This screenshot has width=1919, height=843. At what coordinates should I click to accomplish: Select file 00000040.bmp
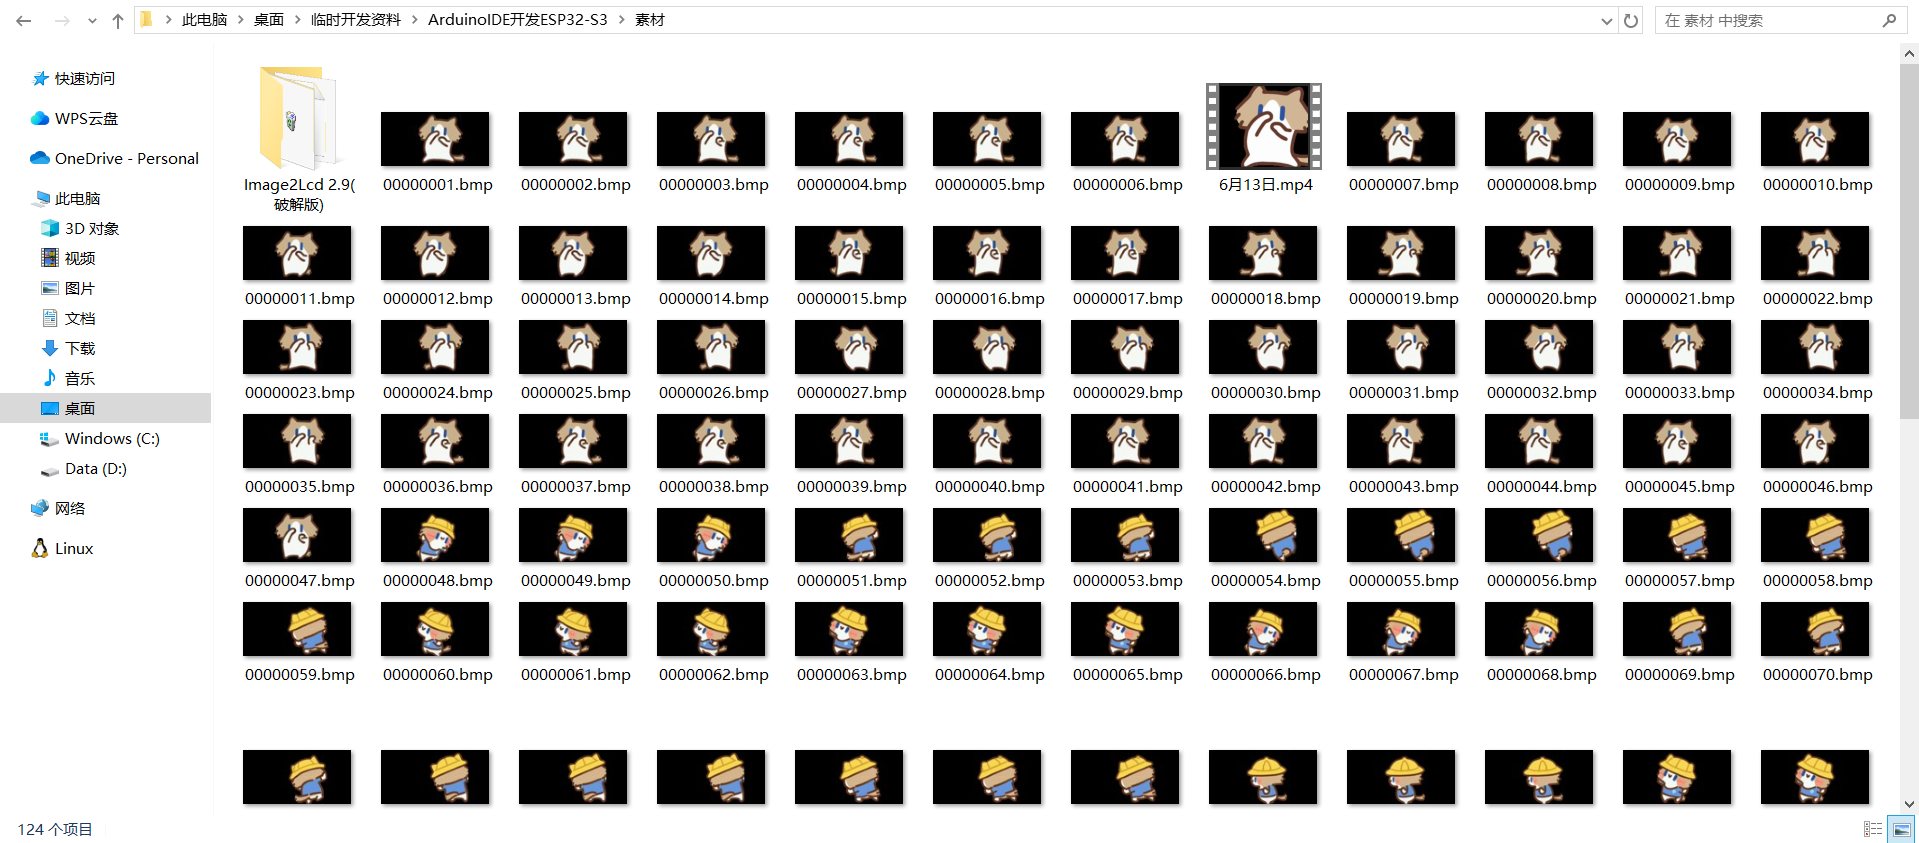[x=988, y=454]
